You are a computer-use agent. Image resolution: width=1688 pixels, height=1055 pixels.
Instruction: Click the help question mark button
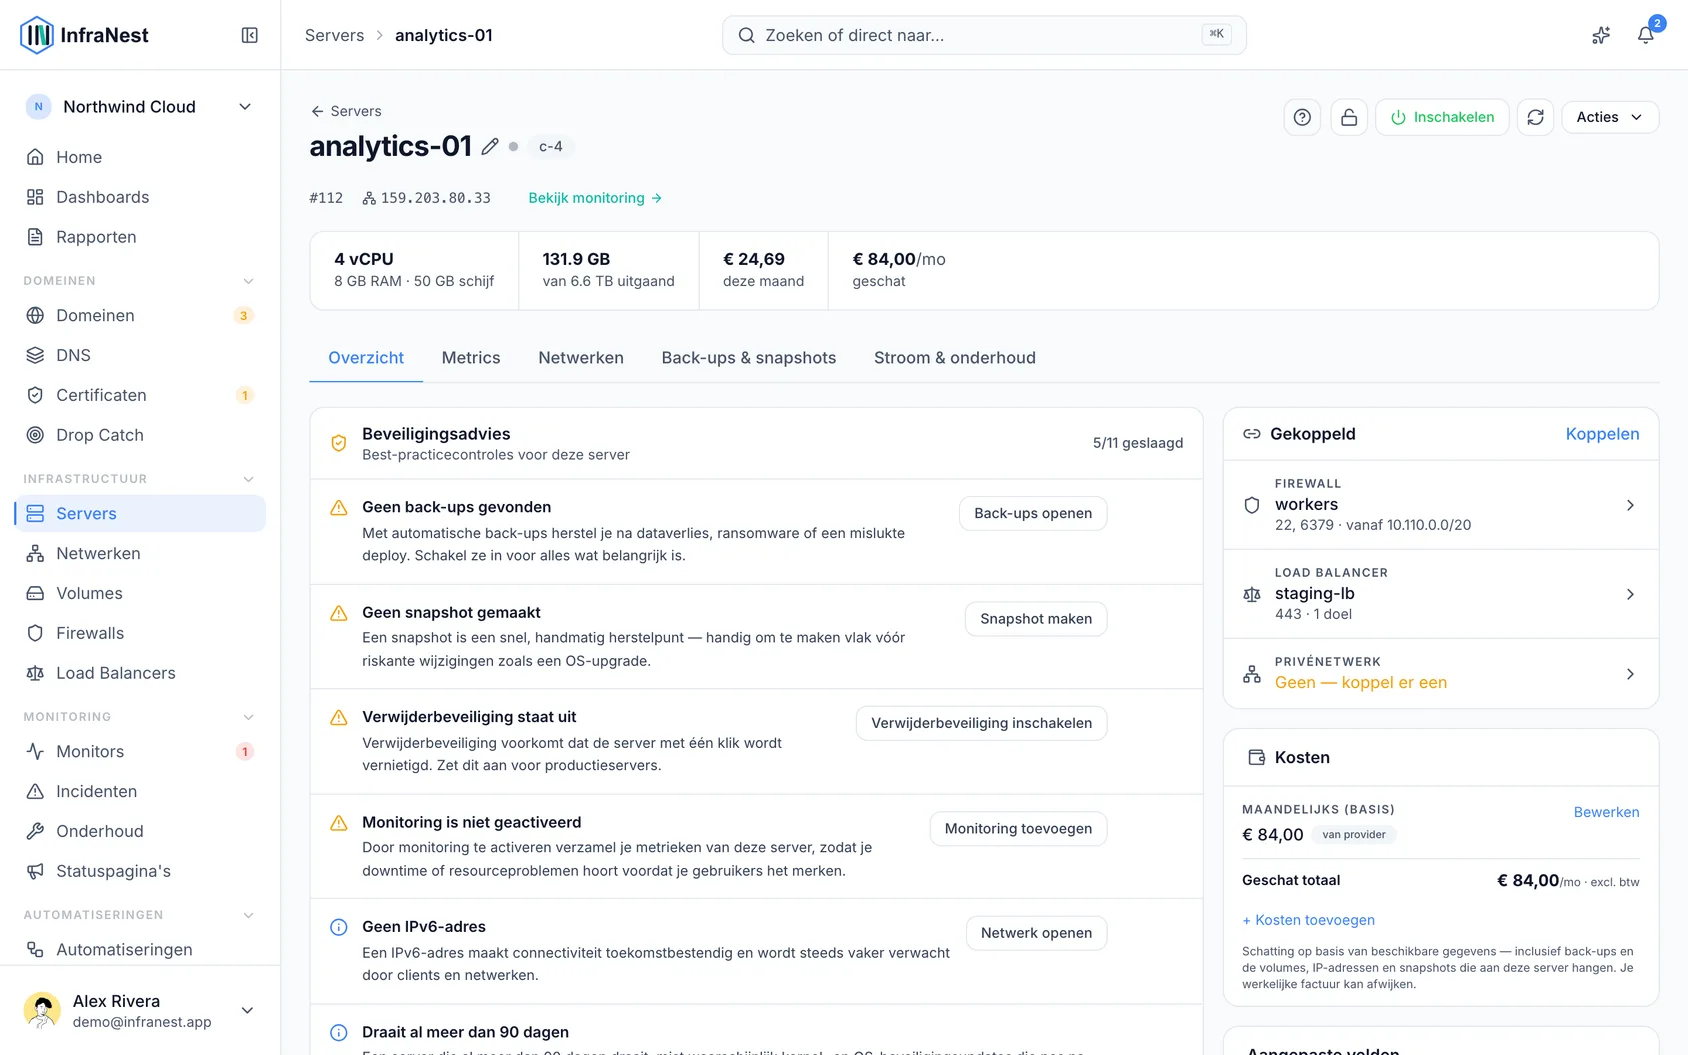pos(1302,117)
